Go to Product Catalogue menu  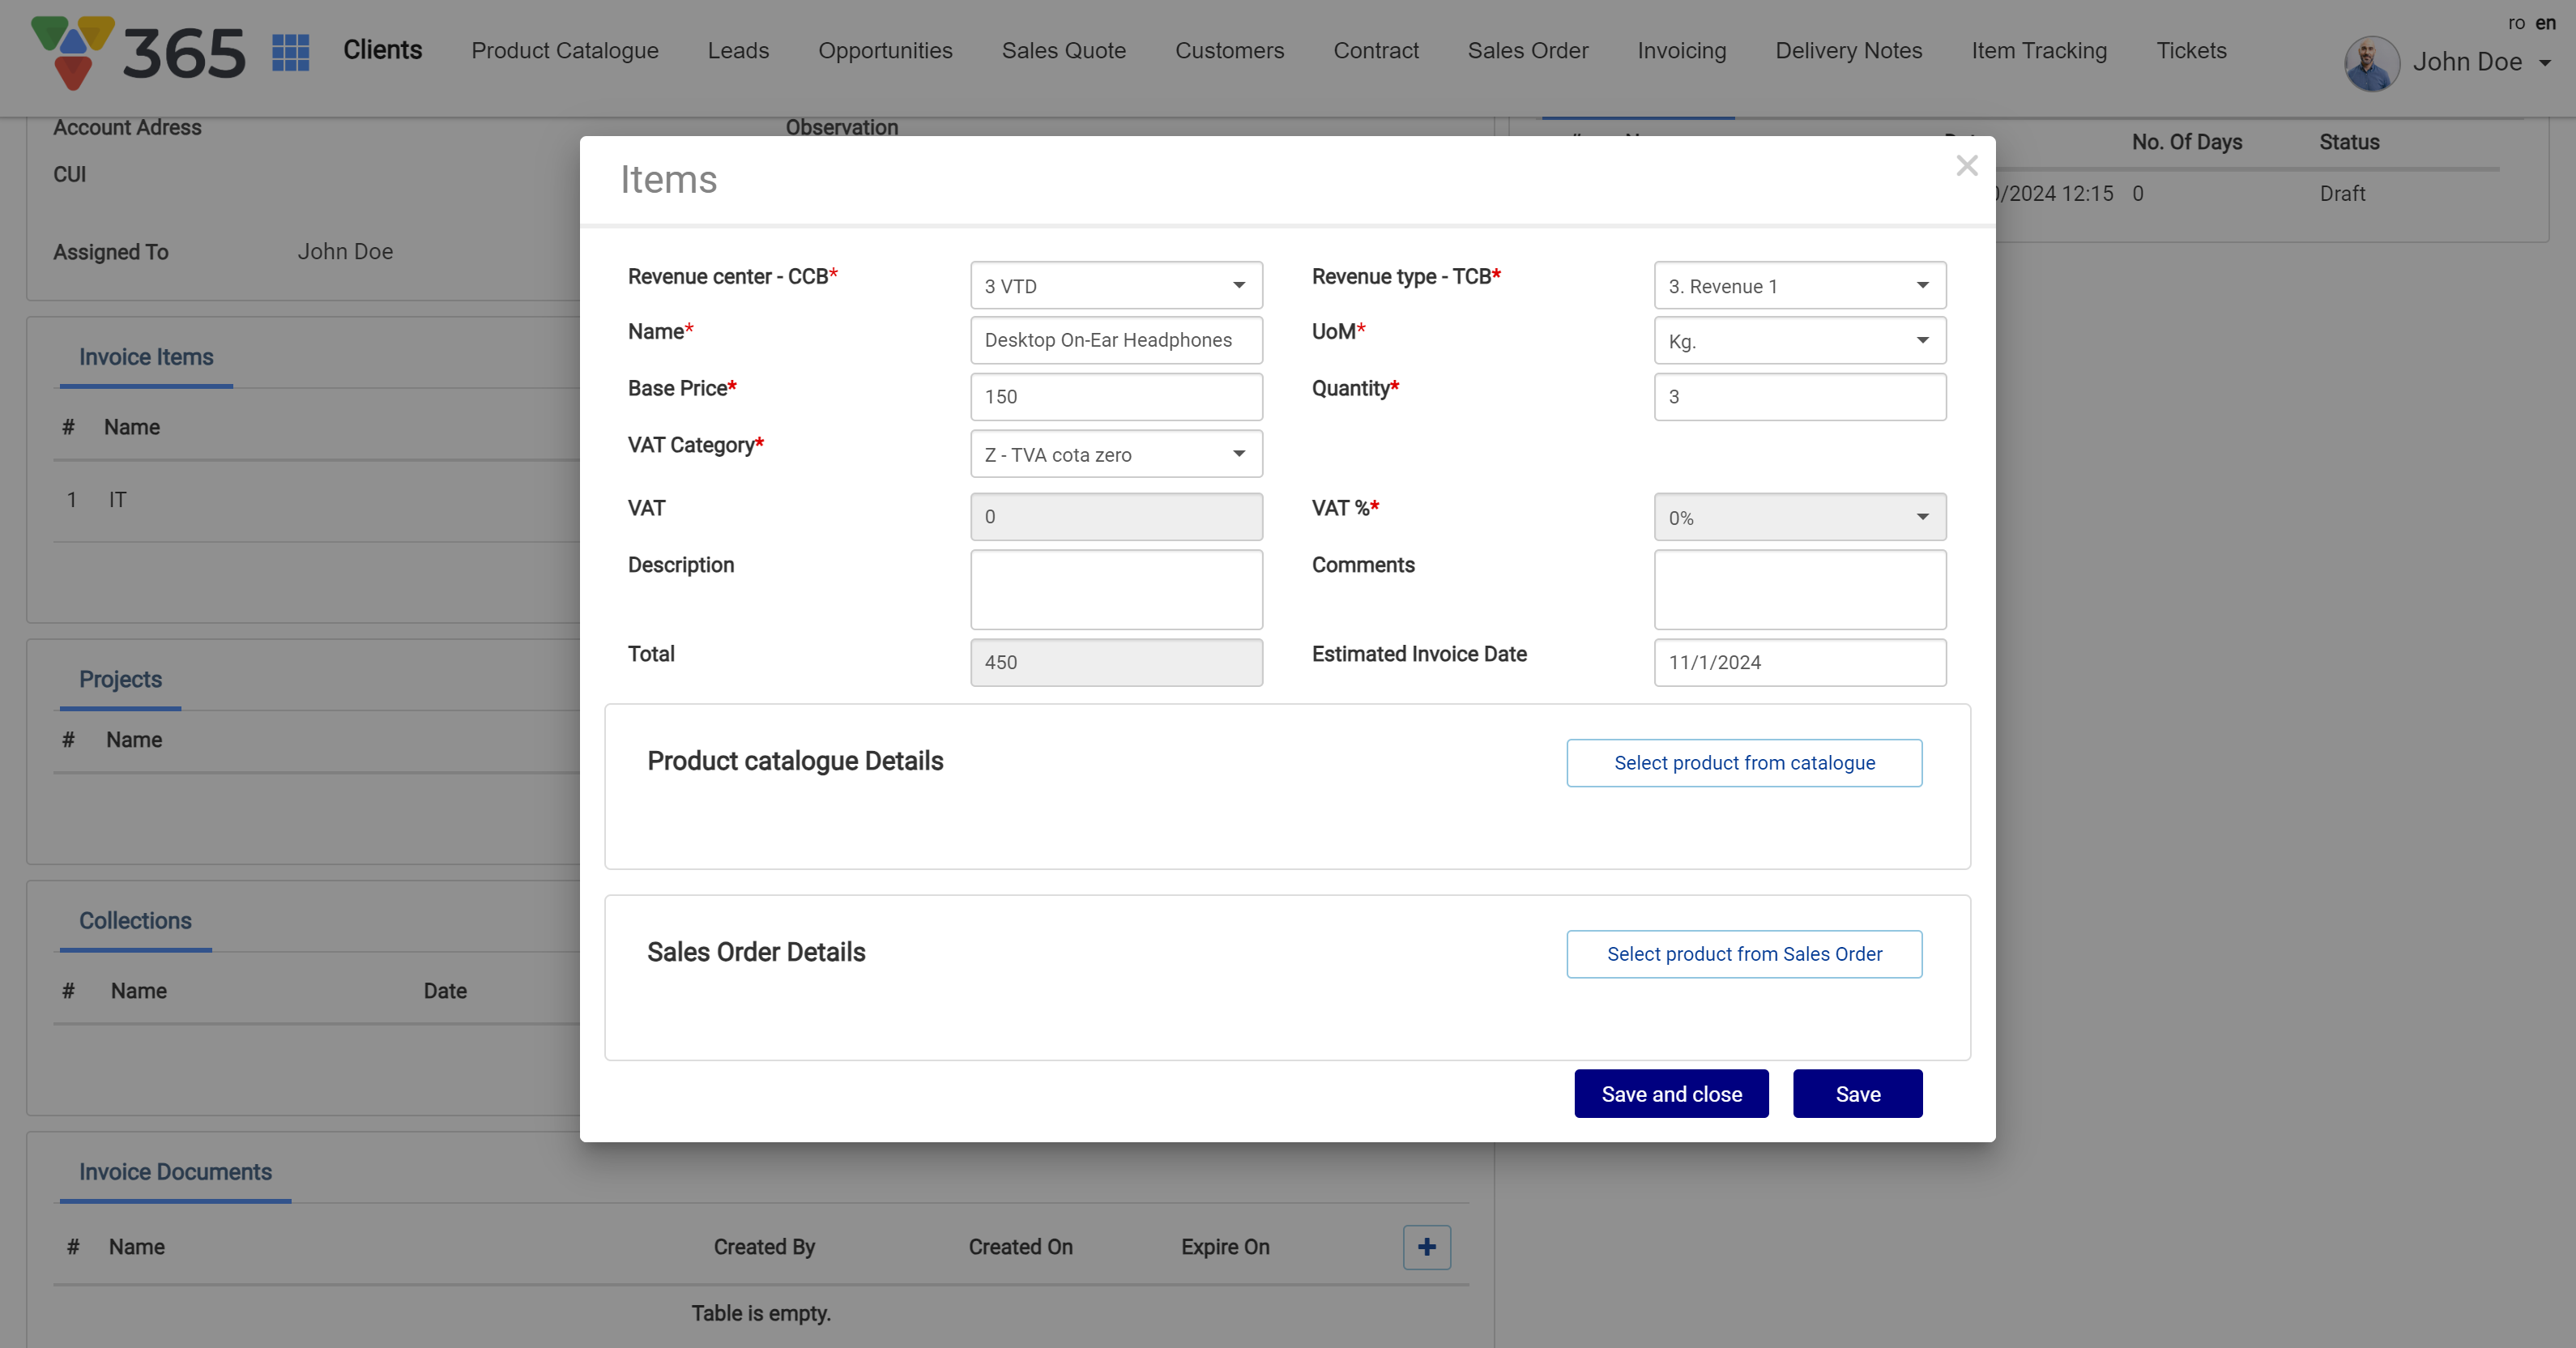click(564, 51)
